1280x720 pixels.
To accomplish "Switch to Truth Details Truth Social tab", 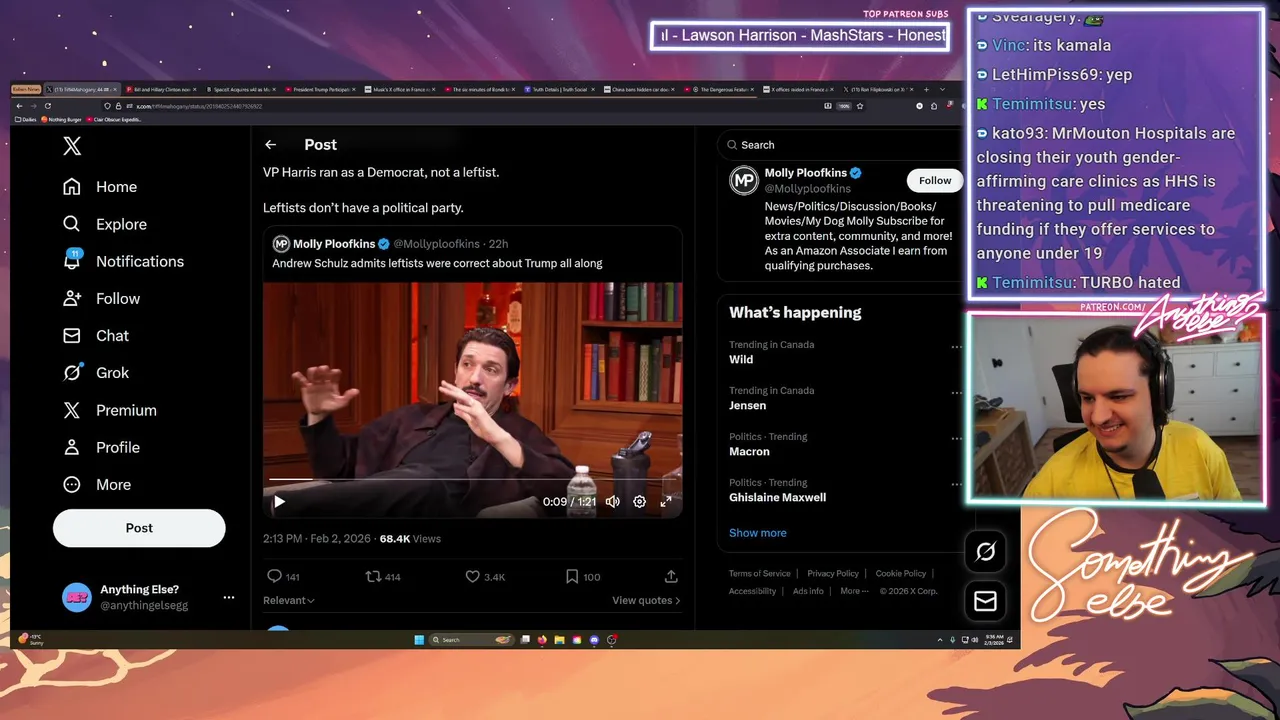I will click(559, 89).
